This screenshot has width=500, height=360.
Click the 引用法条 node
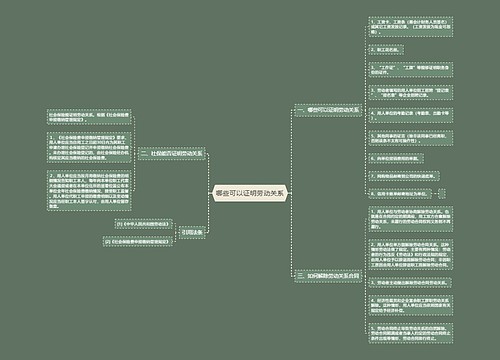coord(192,232)
